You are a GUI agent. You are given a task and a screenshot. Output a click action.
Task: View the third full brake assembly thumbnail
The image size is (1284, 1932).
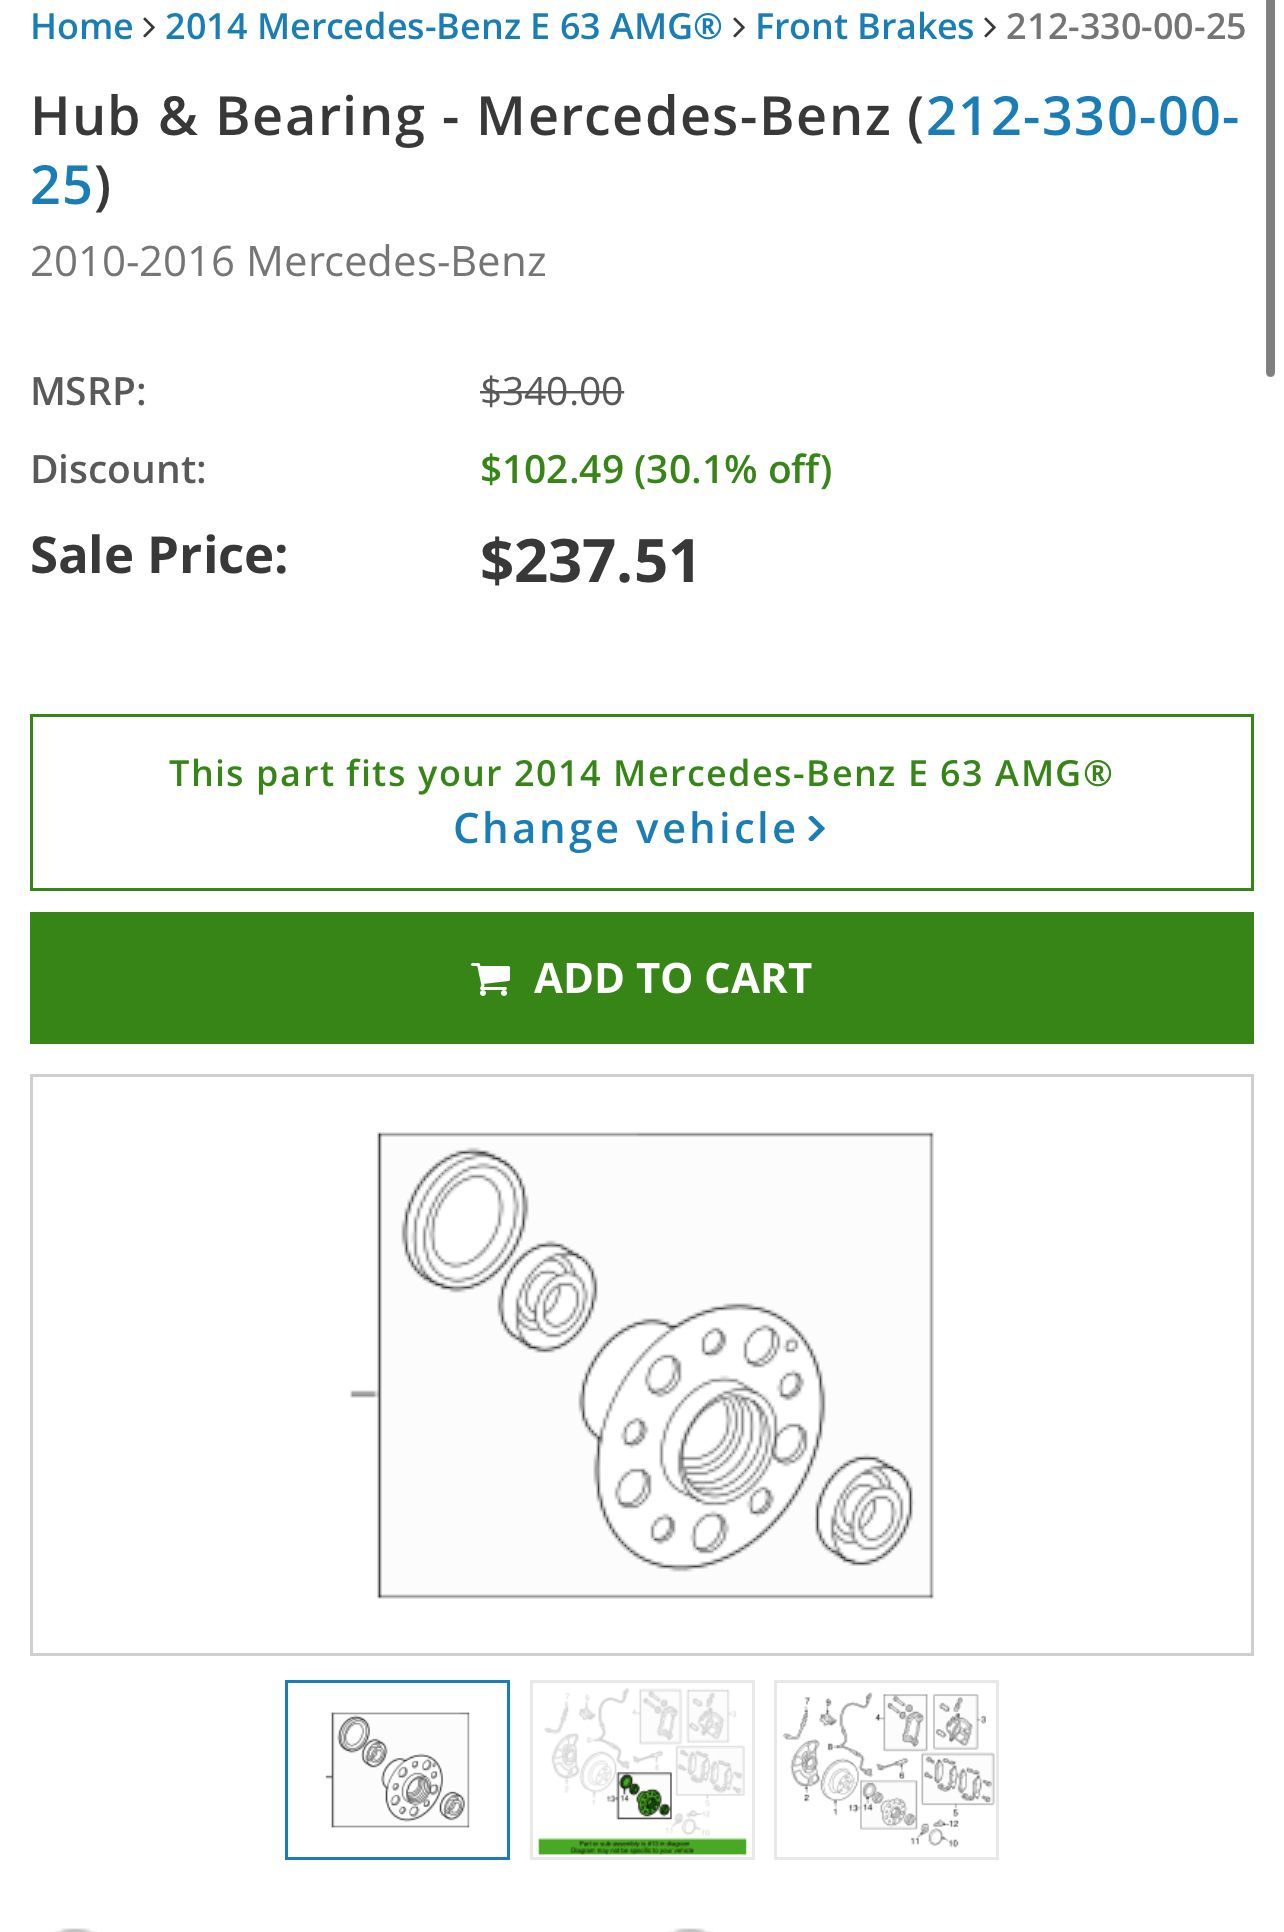[x=886, y=1770]
